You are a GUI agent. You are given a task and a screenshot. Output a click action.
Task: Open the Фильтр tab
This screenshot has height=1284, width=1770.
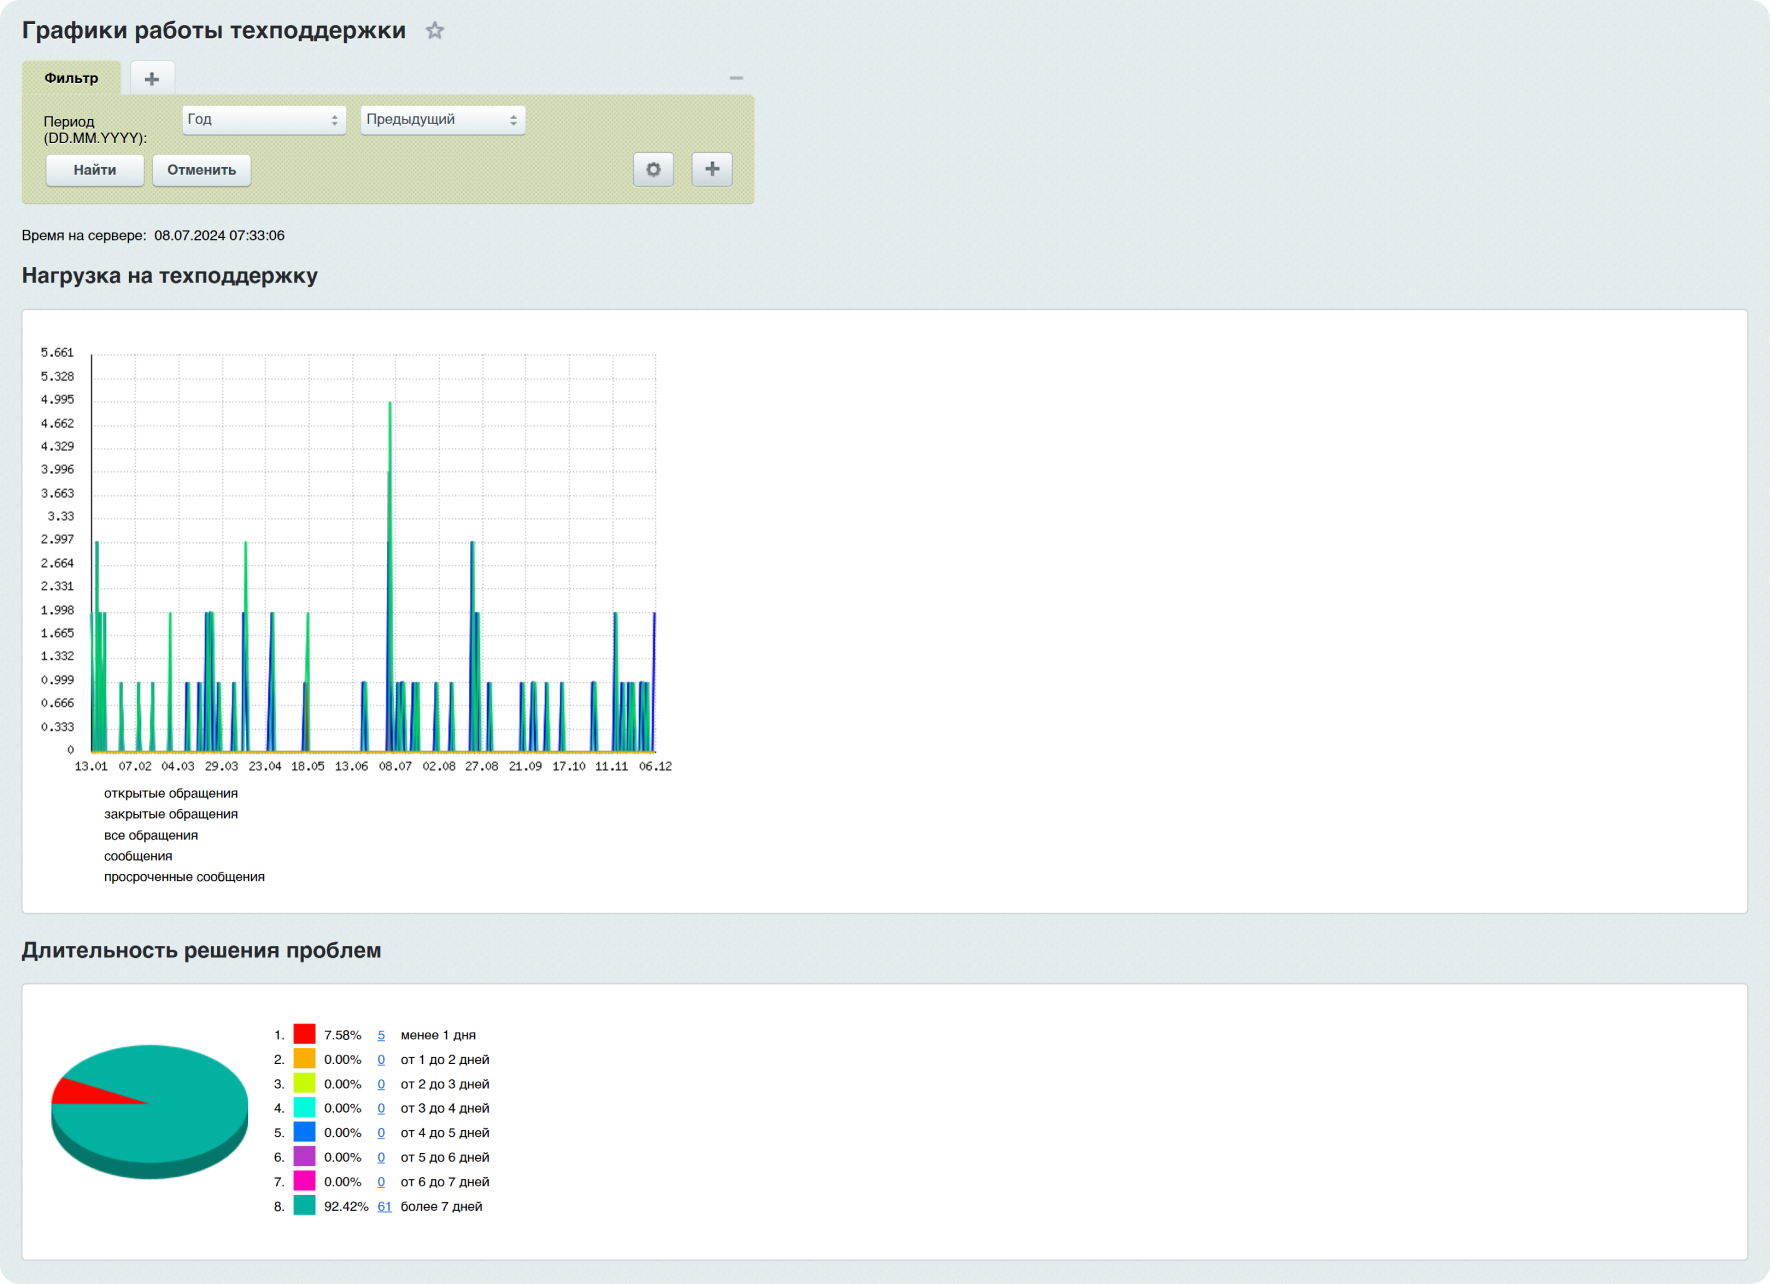71,78
